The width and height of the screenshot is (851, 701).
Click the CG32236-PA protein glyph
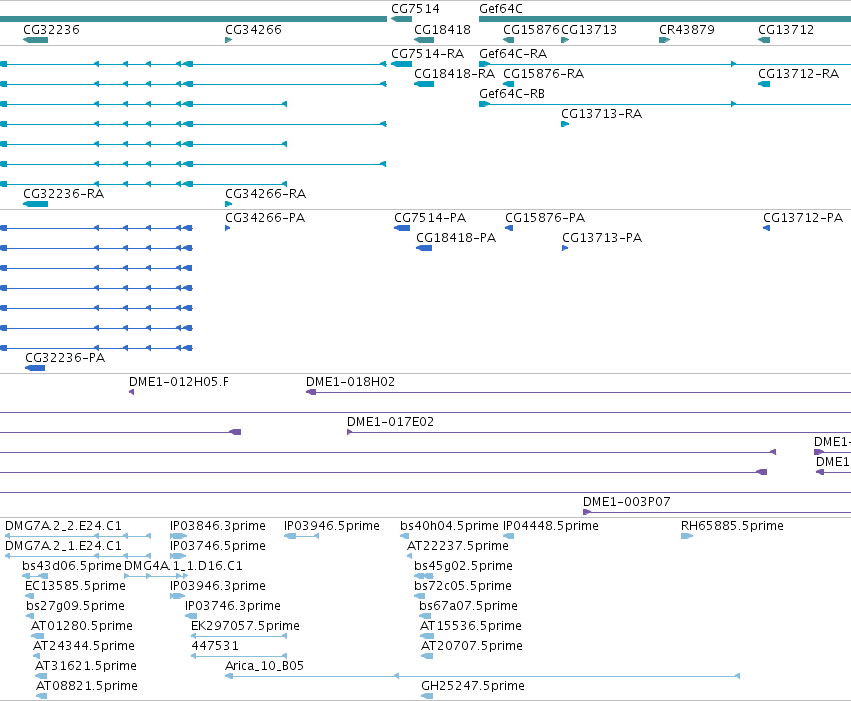coord(35,368)
